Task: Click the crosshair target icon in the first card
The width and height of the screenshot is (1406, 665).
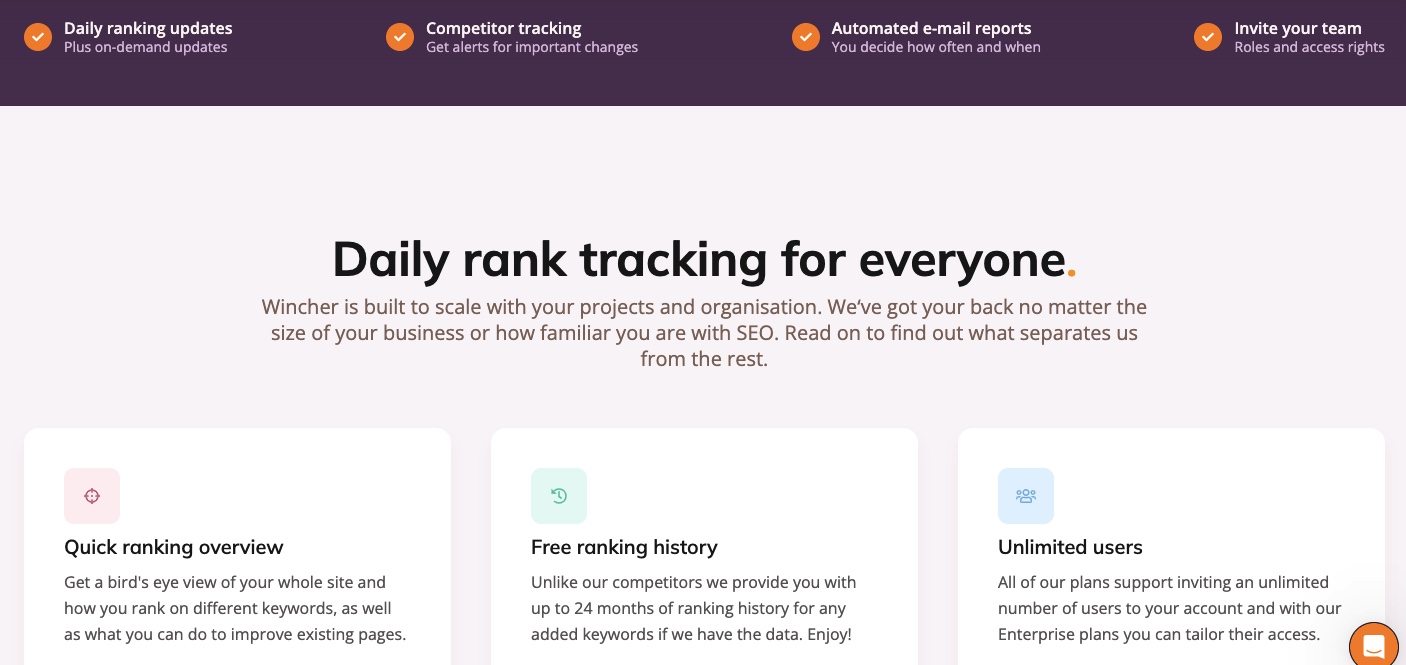Action: pos(92,496)
